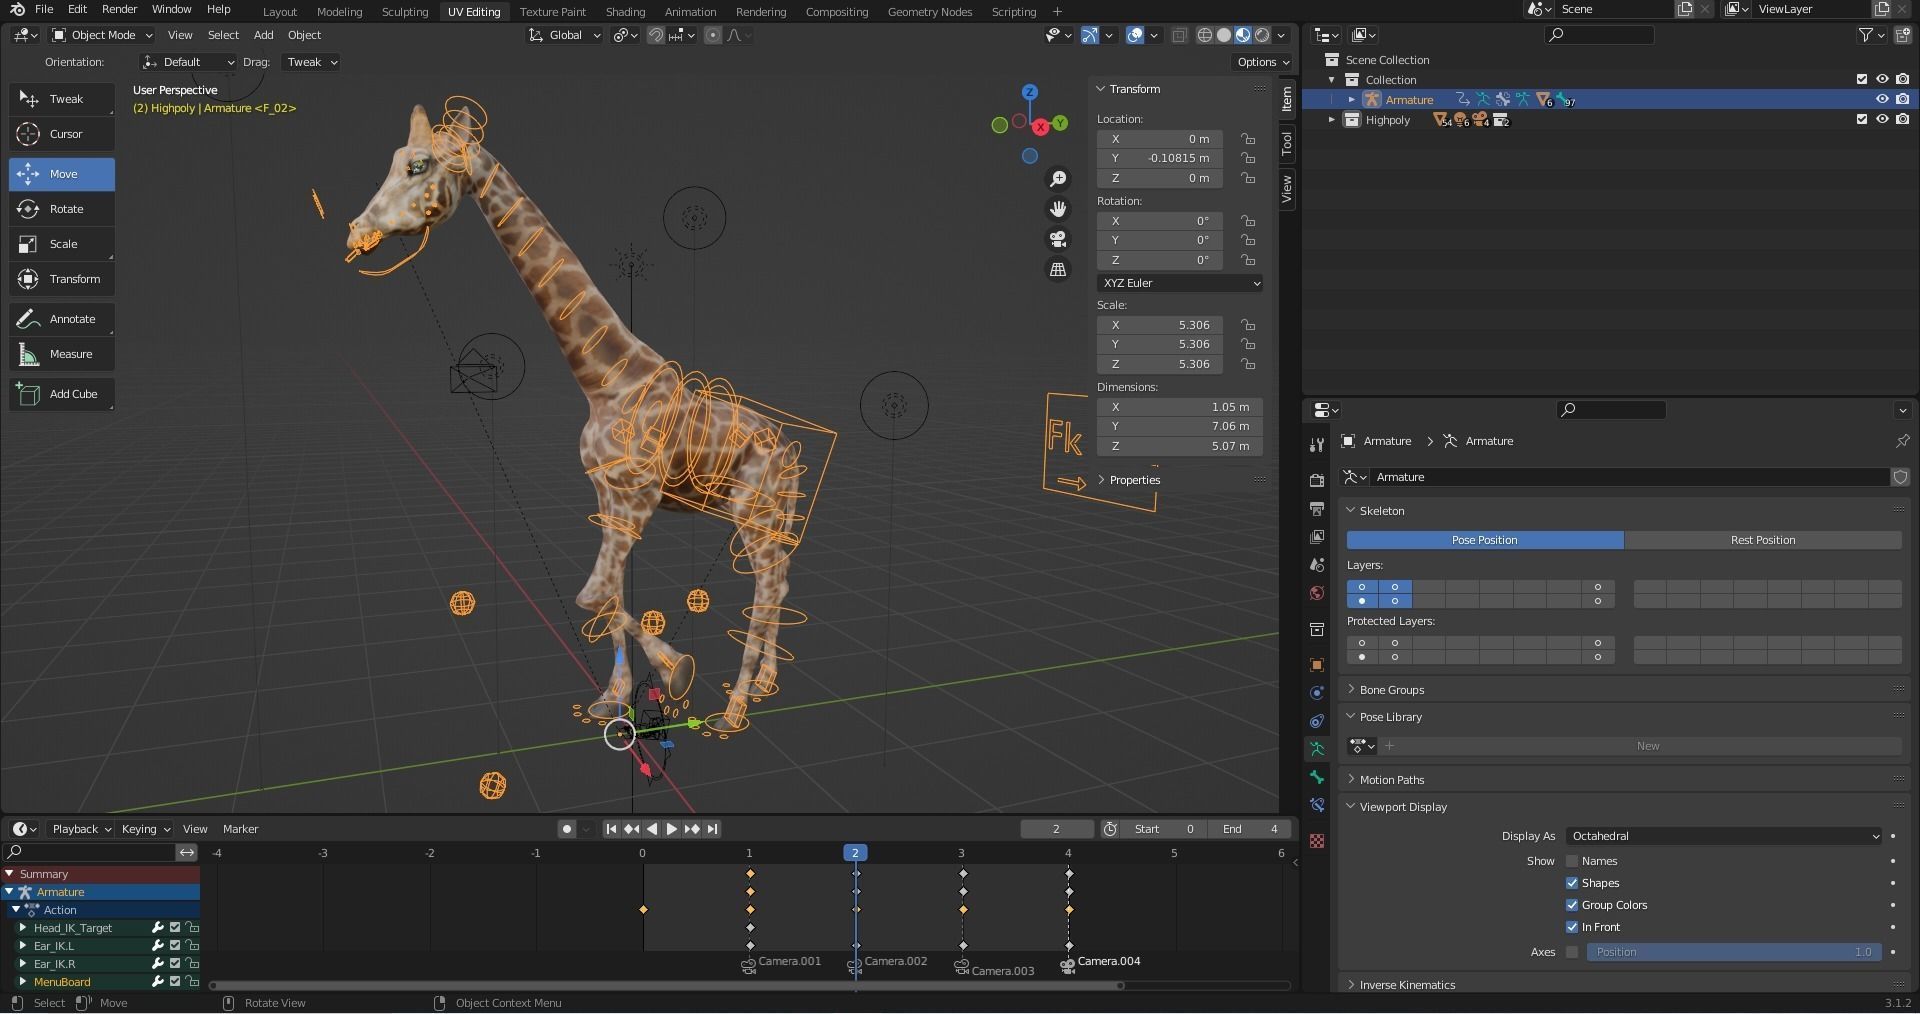
Task: Open the Object Mode dropdown
Action: pos(101,35)
